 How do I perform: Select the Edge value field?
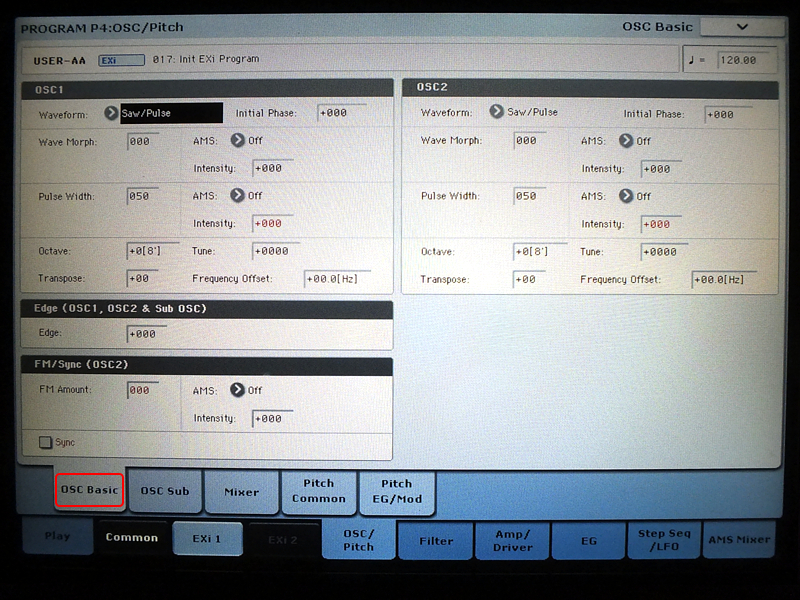click(146, 334)
